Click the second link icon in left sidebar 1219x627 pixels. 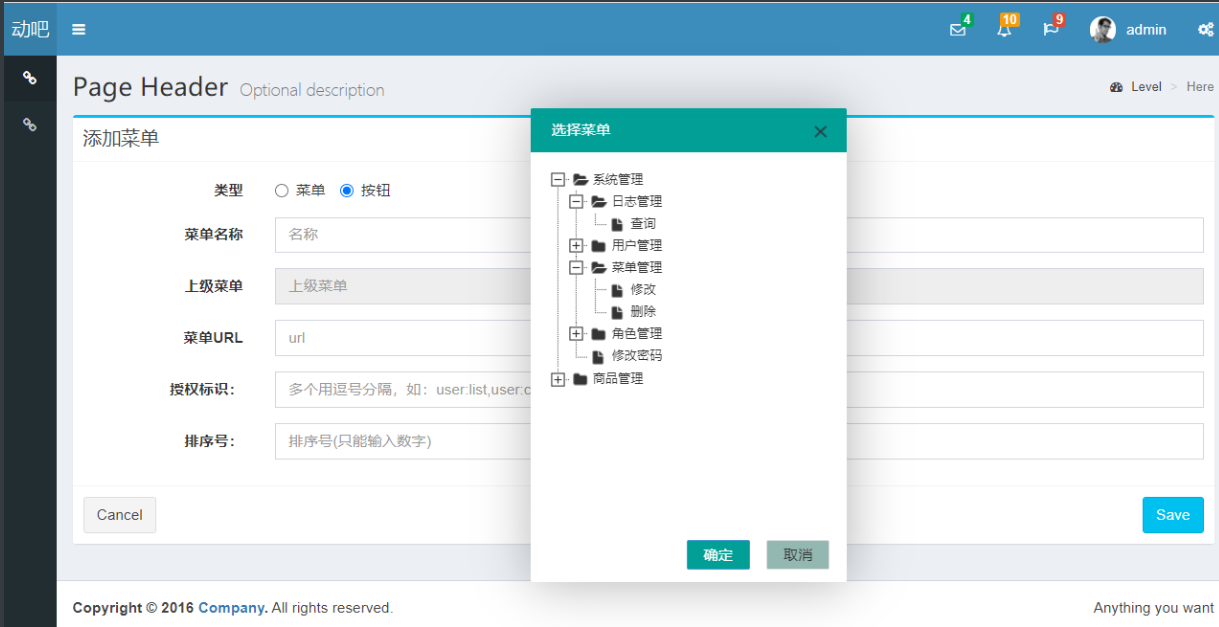[x=30, y=125]
